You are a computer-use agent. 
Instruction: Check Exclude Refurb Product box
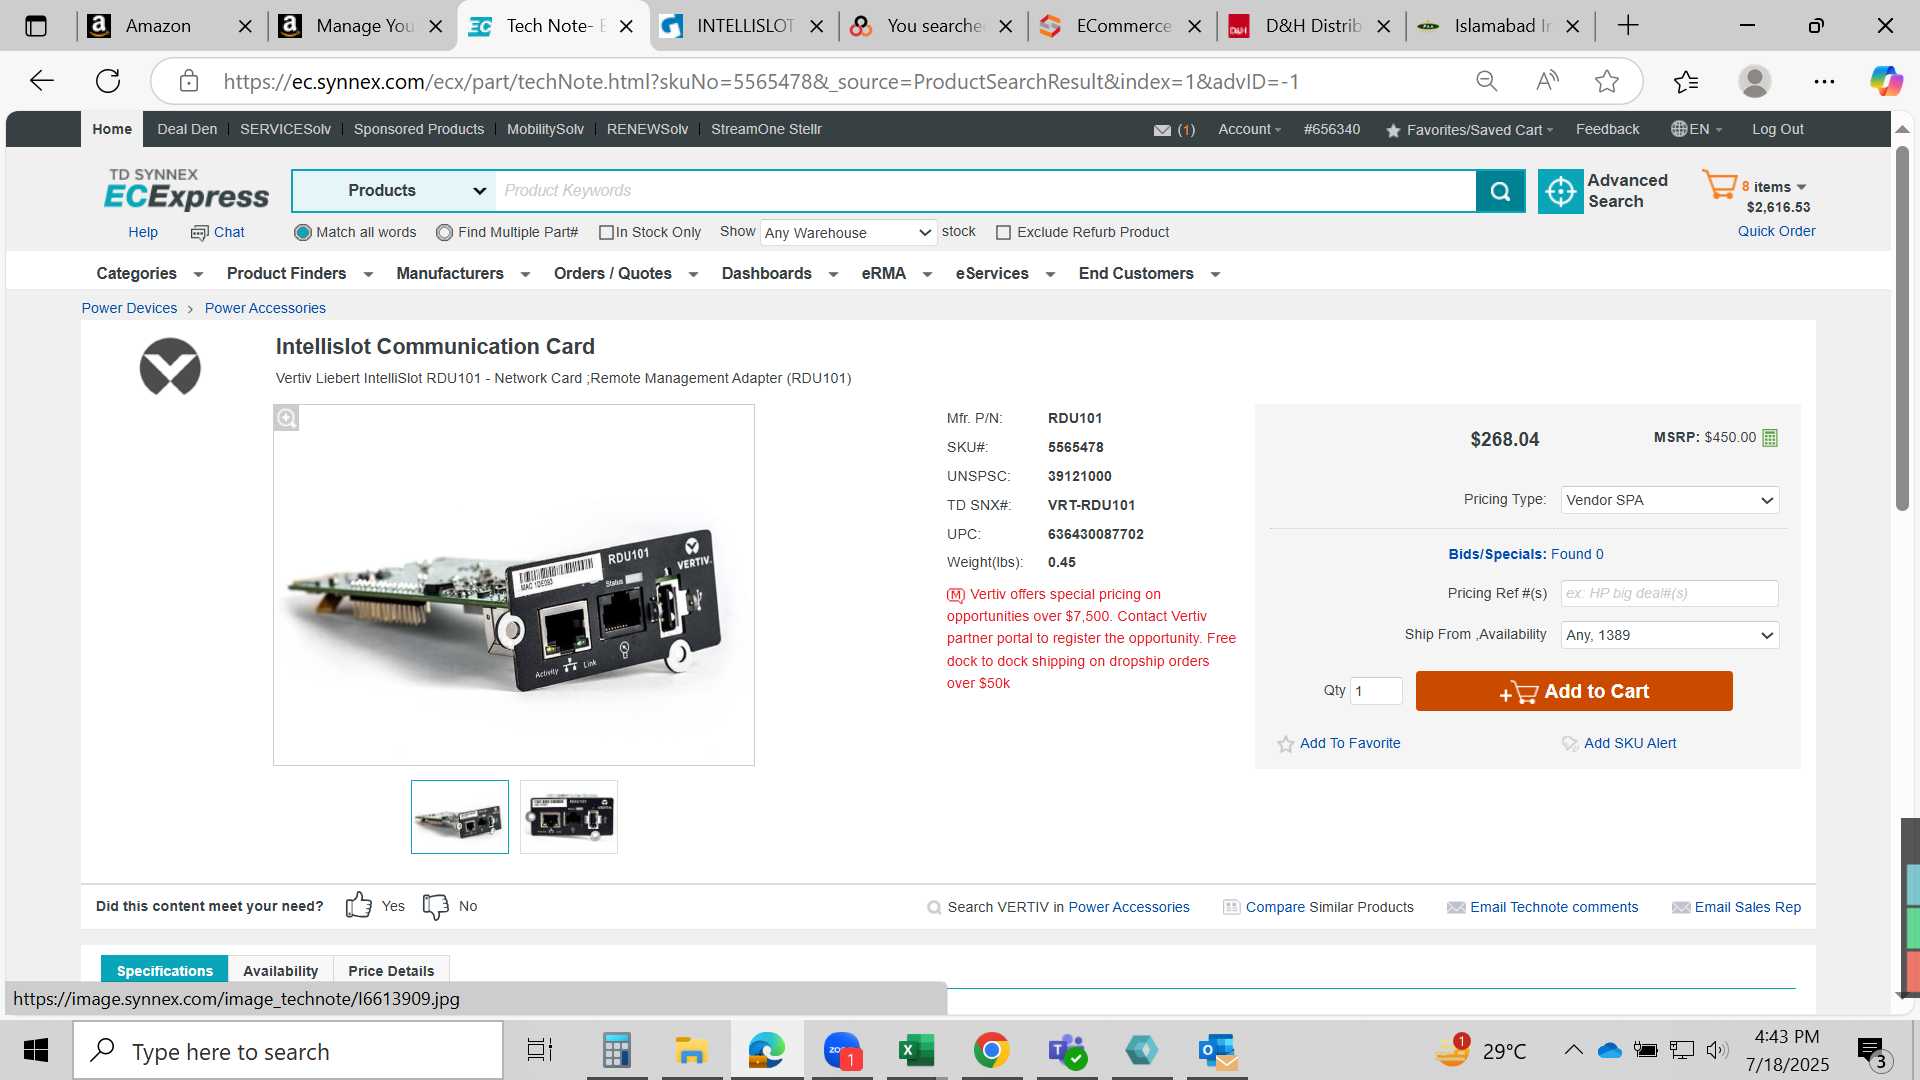tap(1003, 233)
